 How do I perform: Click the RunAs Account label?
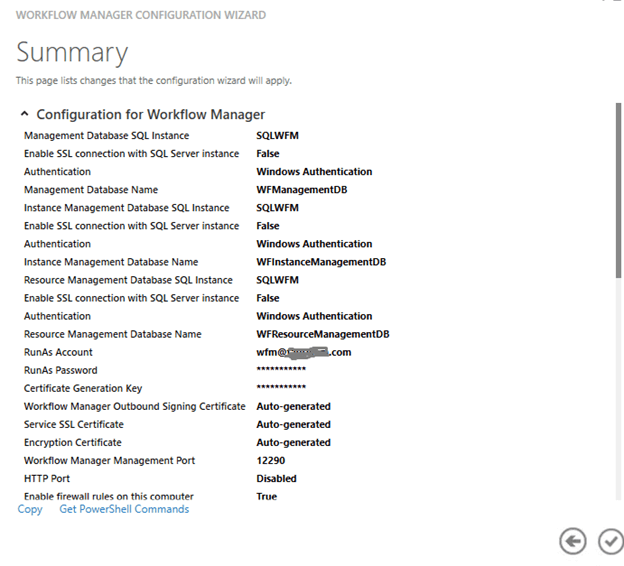[x=58, y=352]
